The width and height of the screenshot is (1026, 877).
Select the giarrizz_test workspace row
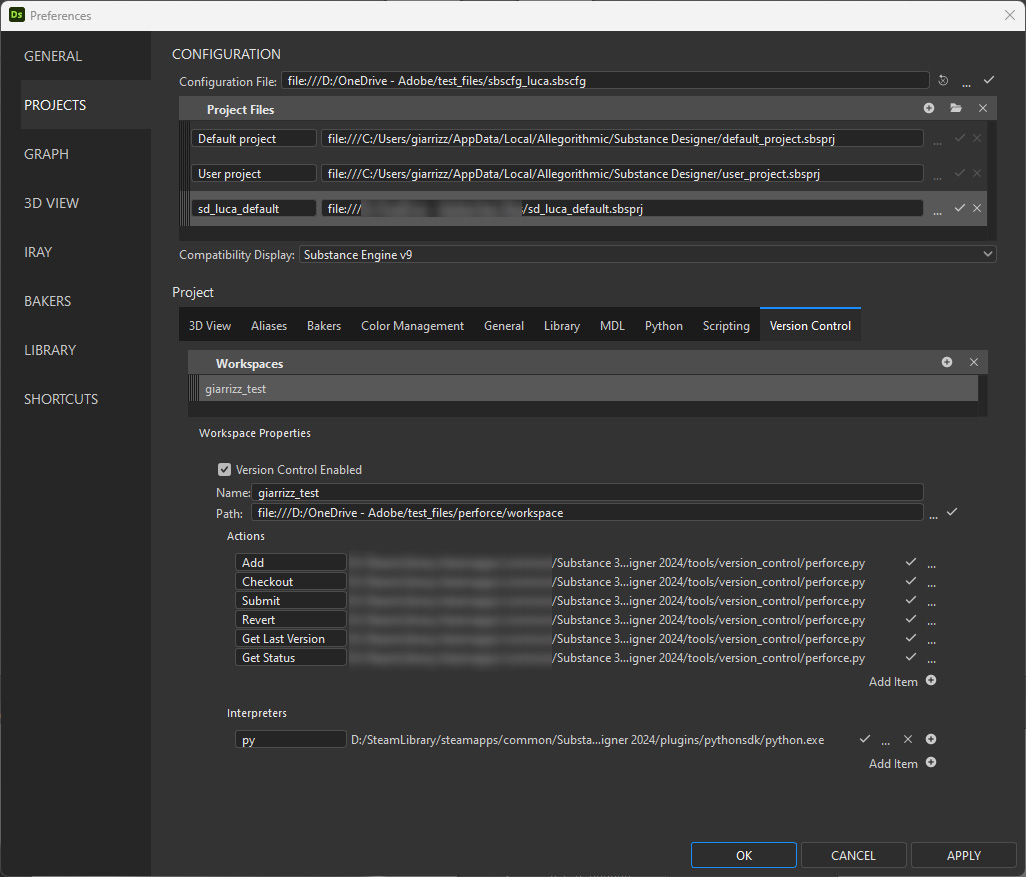coord(583,389)
